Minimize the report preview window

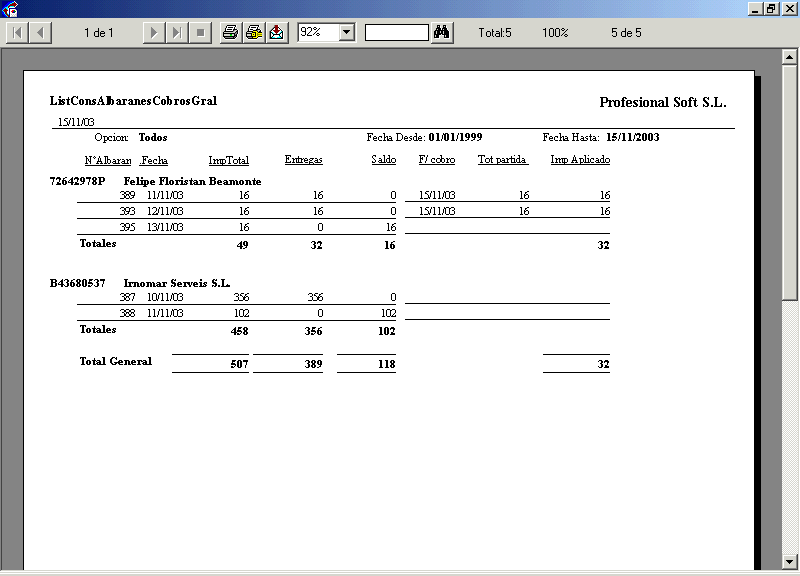click(753, 9)
